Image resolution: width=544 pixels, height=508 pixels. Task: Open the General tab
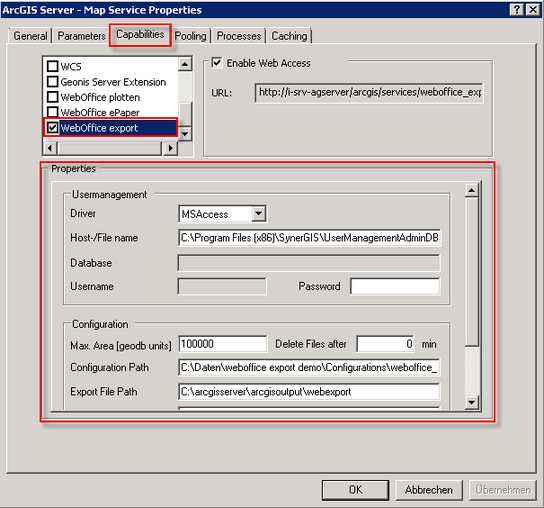30,36
